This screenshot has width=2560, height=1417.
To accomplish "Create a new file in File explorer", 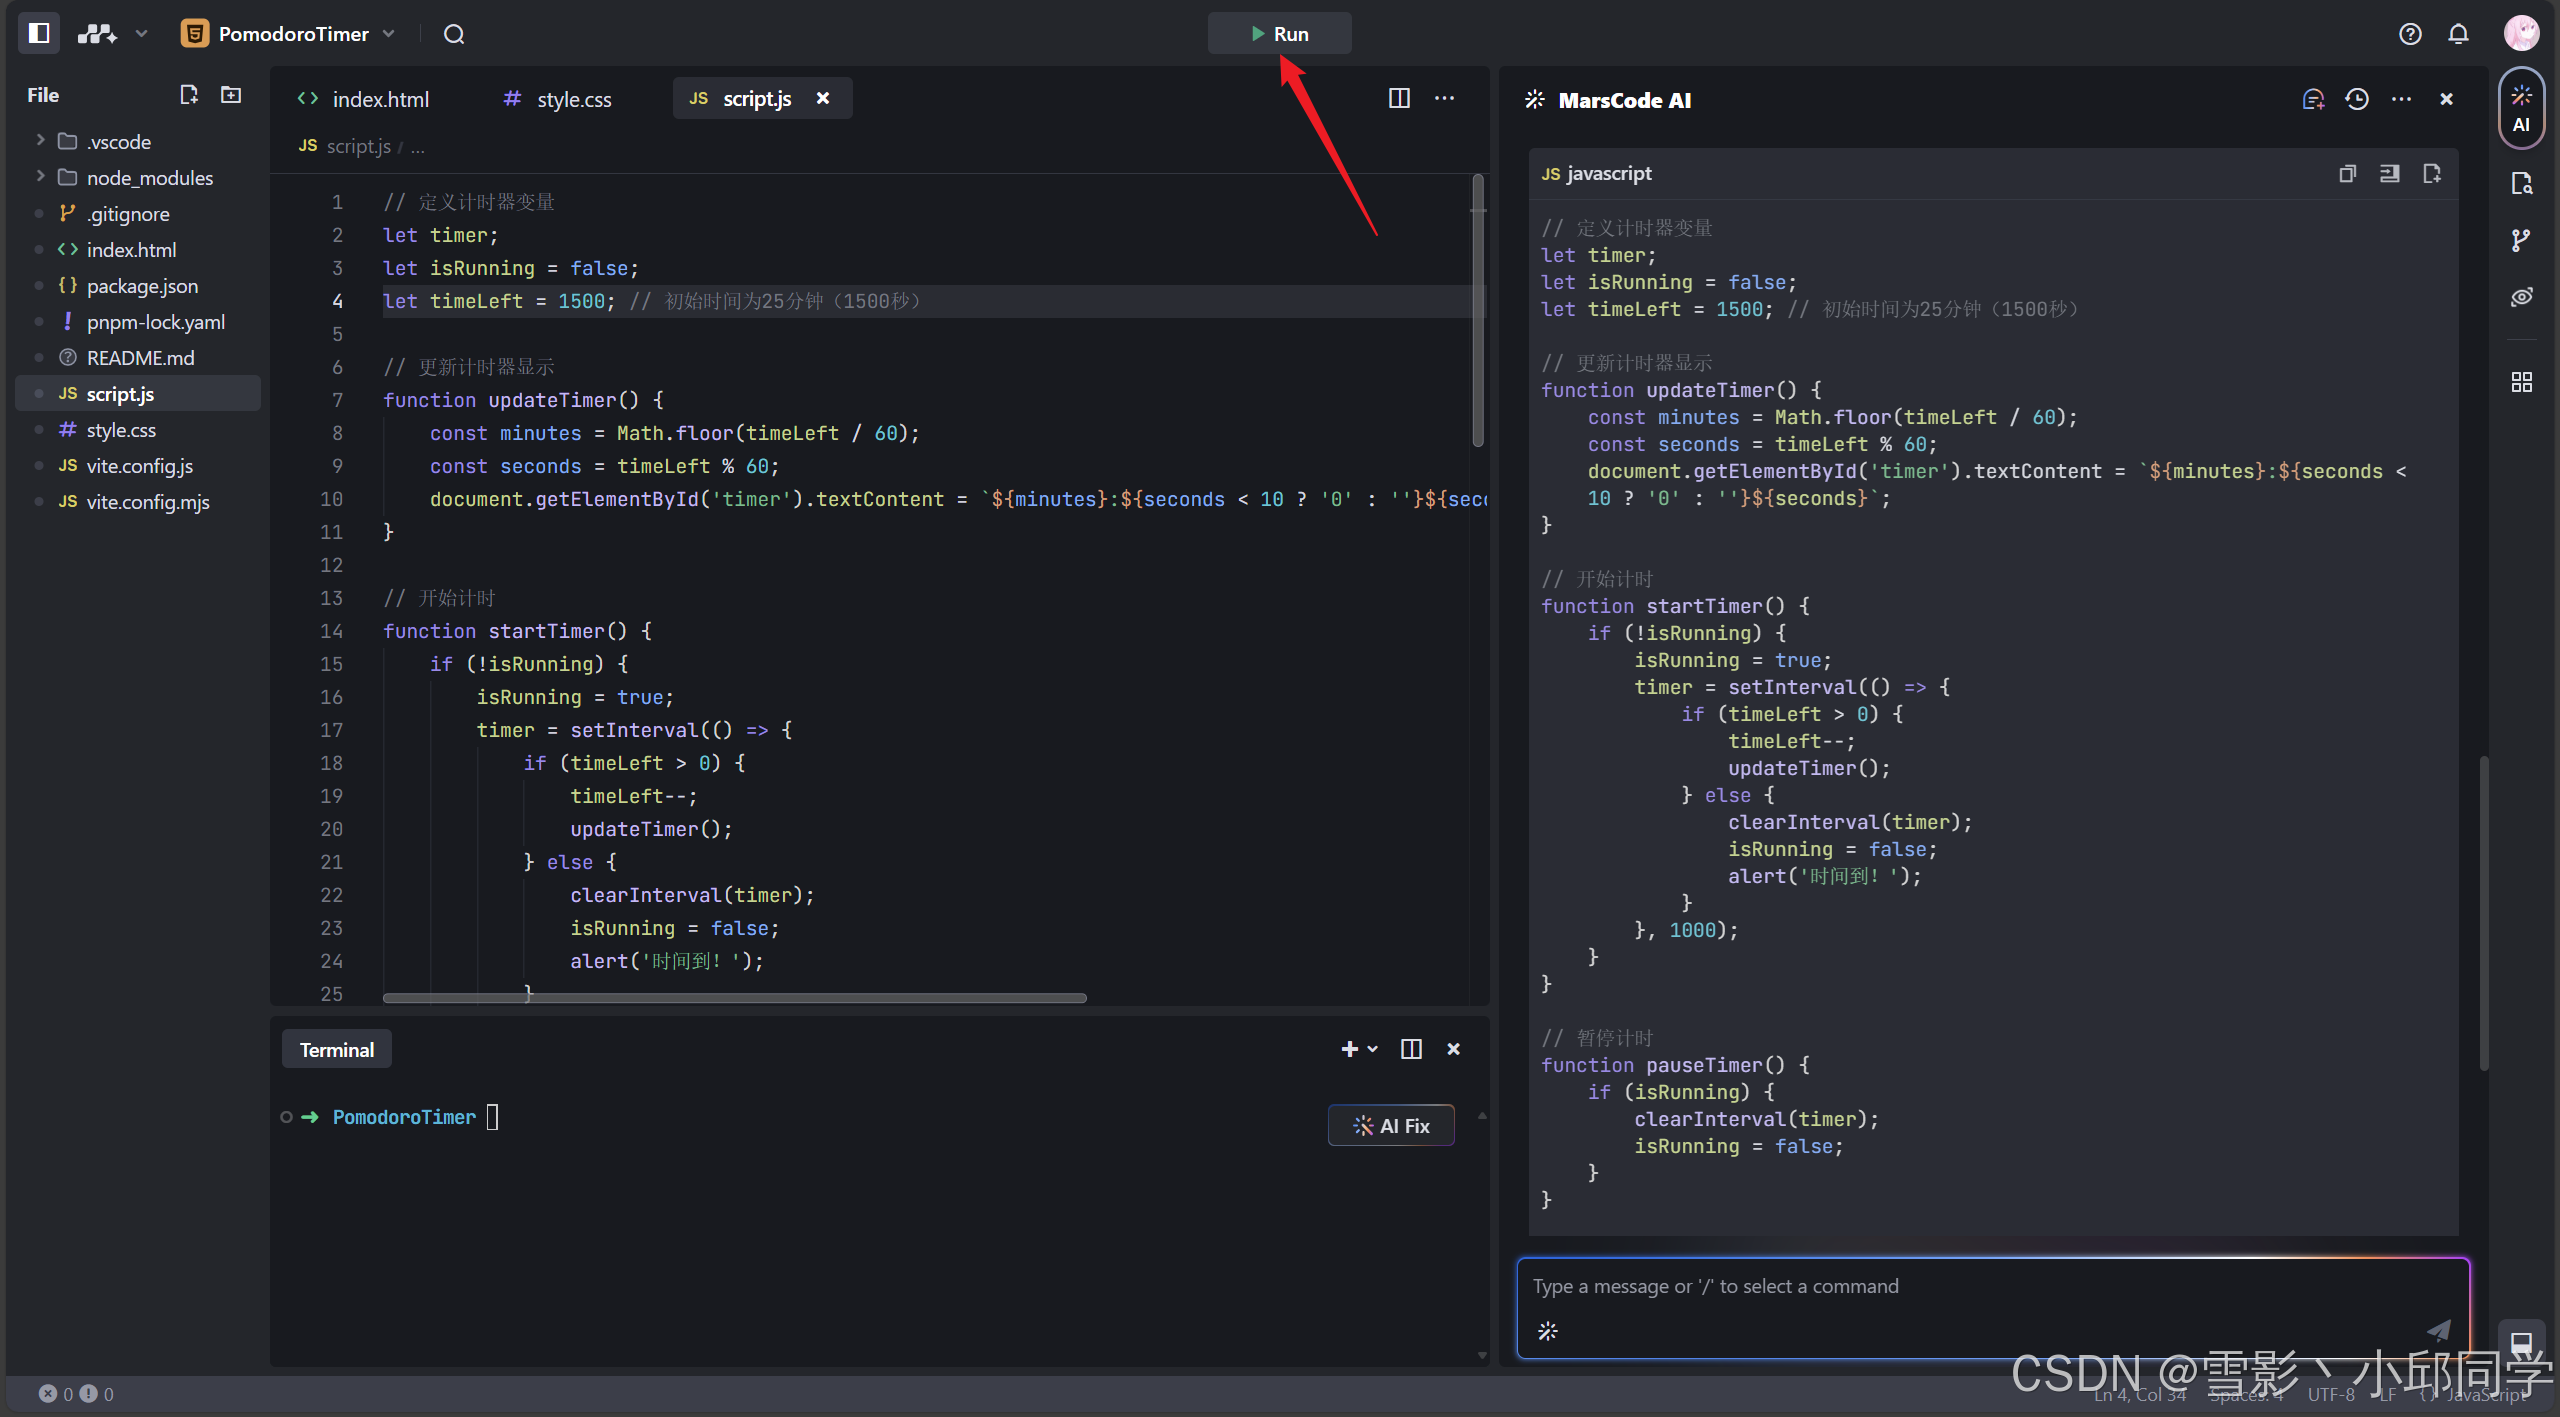I will click(x=188, y=95).
